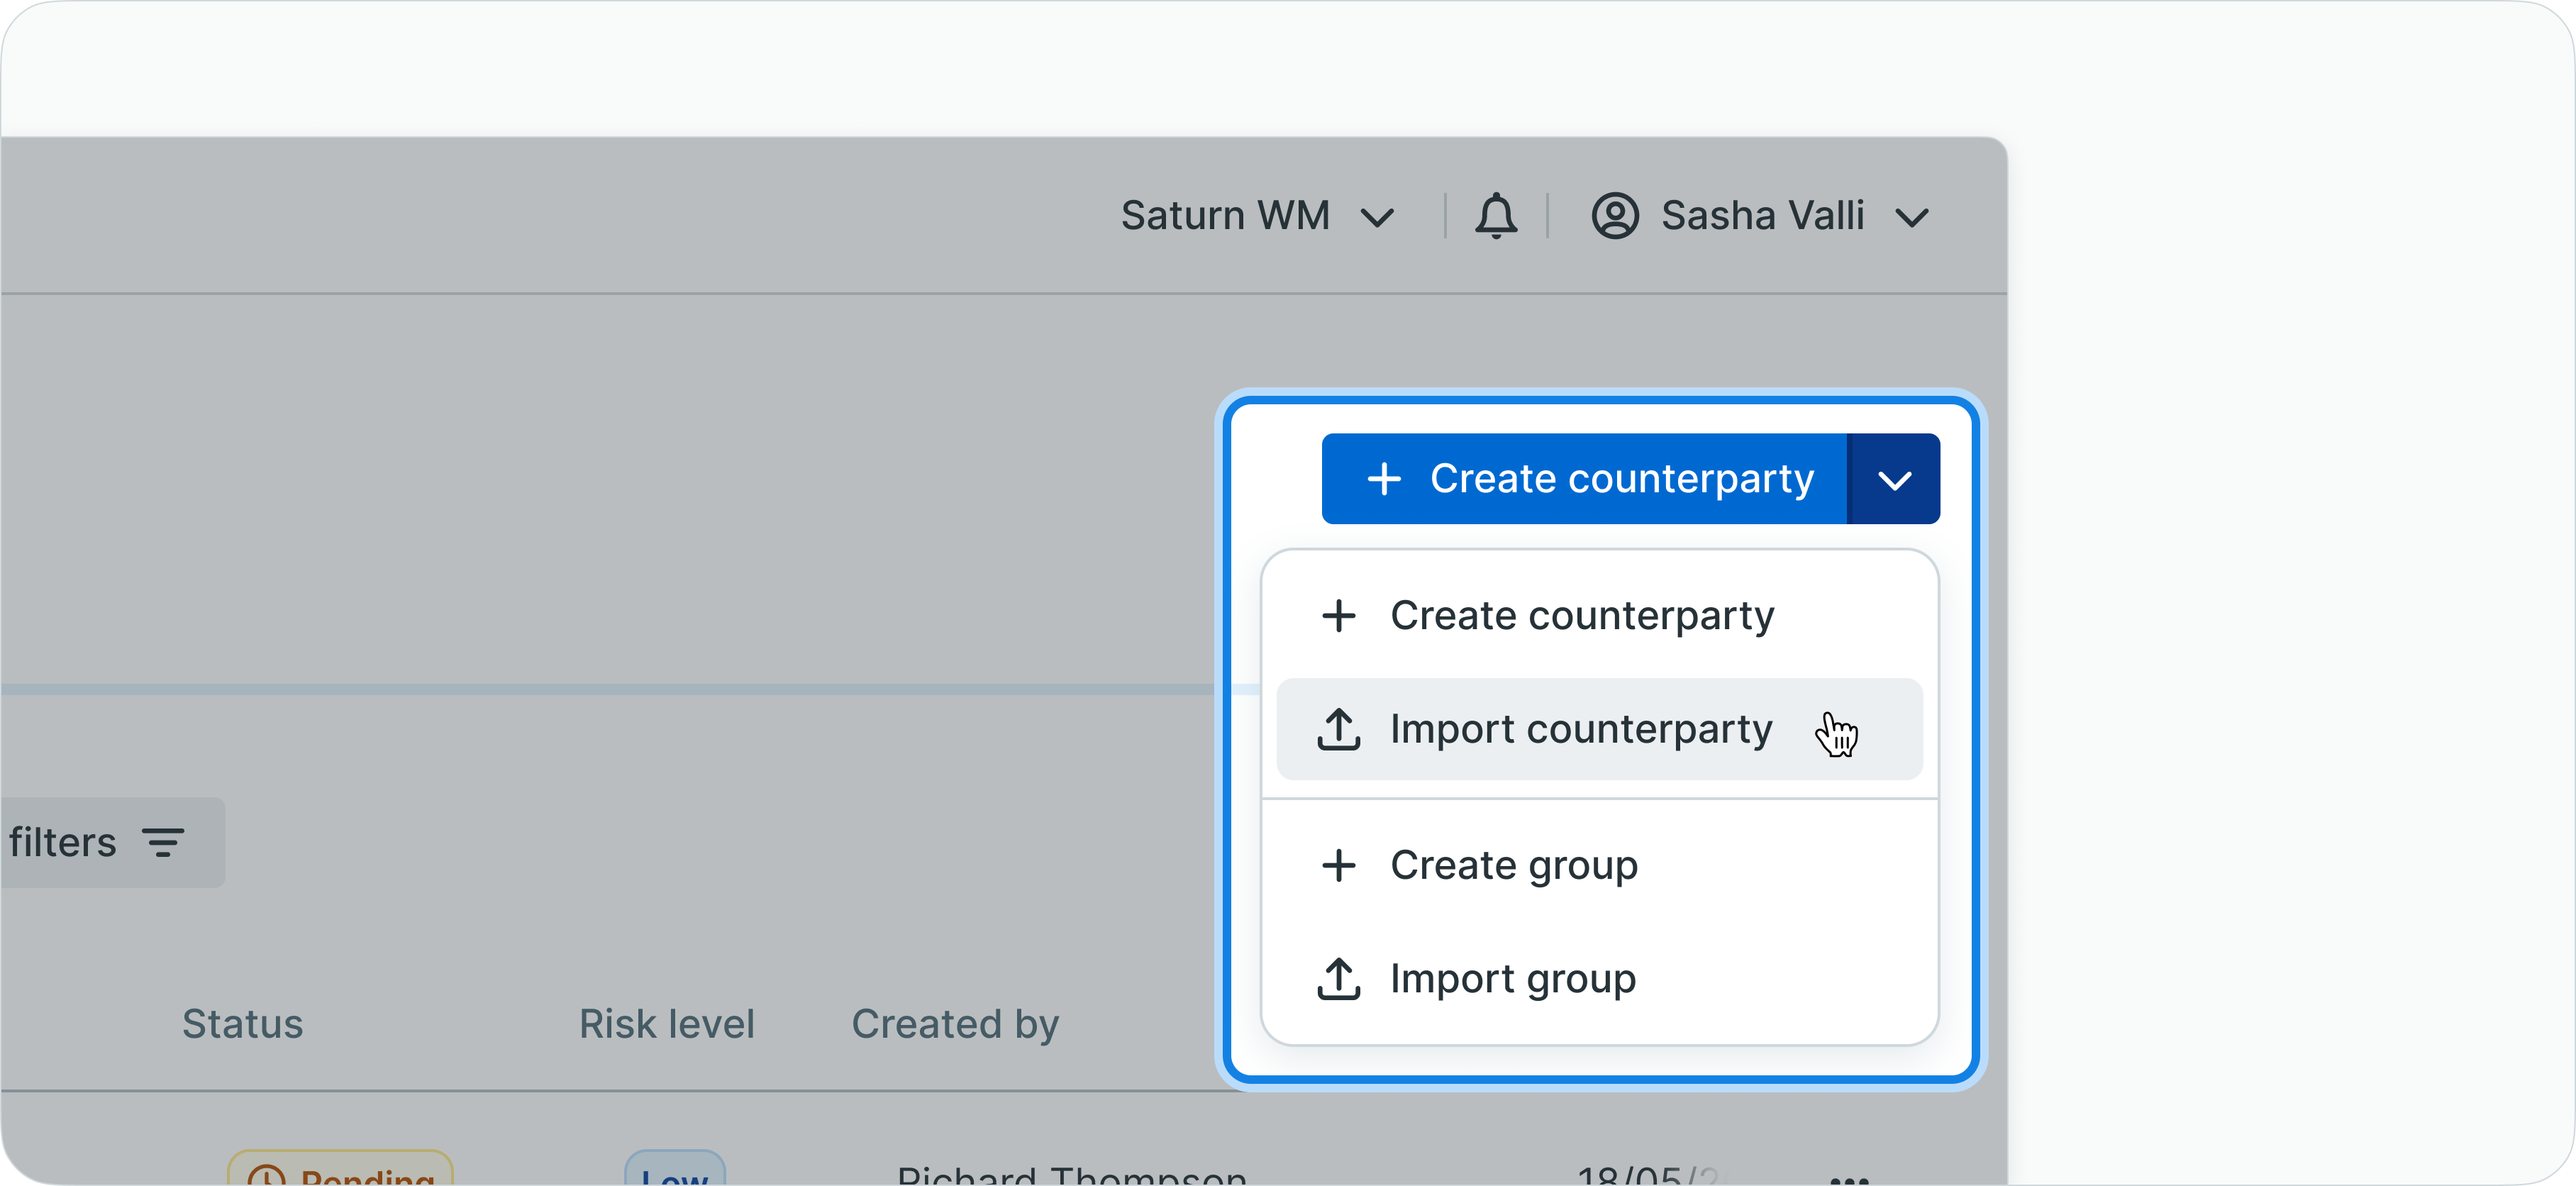Image resolution: width=2576 pixels, height=1186 pixels.
Task: Choose Import group menu item
Action: 1513,979
